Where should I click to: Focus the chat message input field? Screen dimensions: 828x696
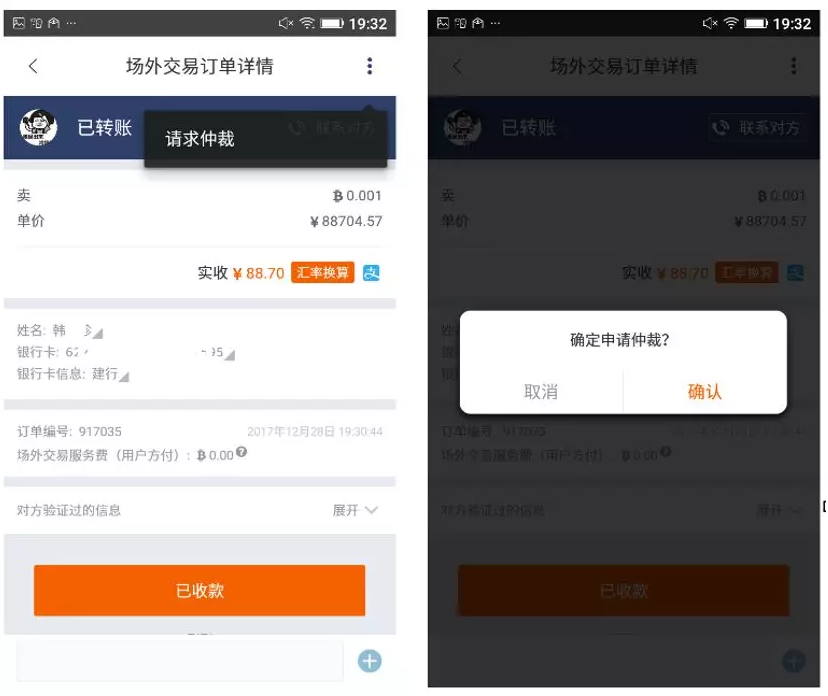pos(180,661)
